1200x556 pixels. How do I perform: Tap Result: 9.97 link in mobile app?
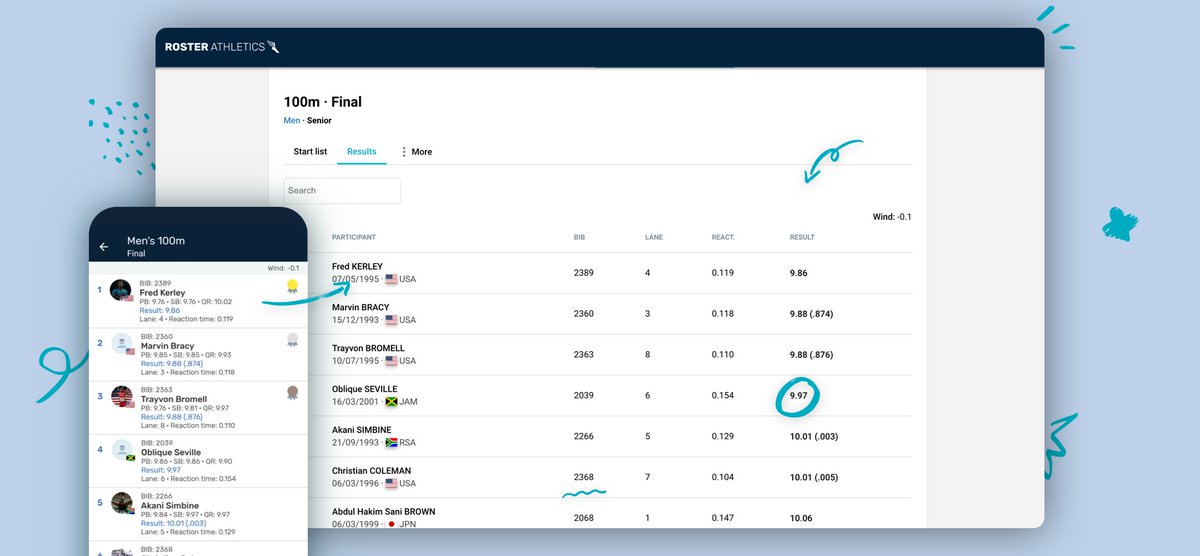tap(161, 469)
